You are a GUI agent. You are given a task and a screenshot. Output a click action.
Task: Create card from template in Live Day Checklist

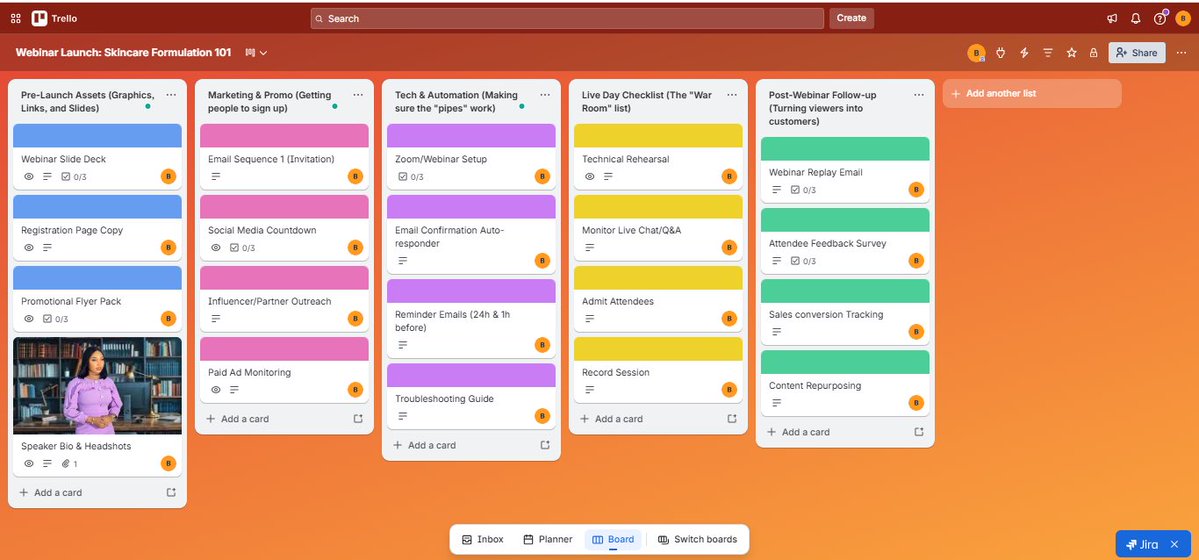point(732,418)
